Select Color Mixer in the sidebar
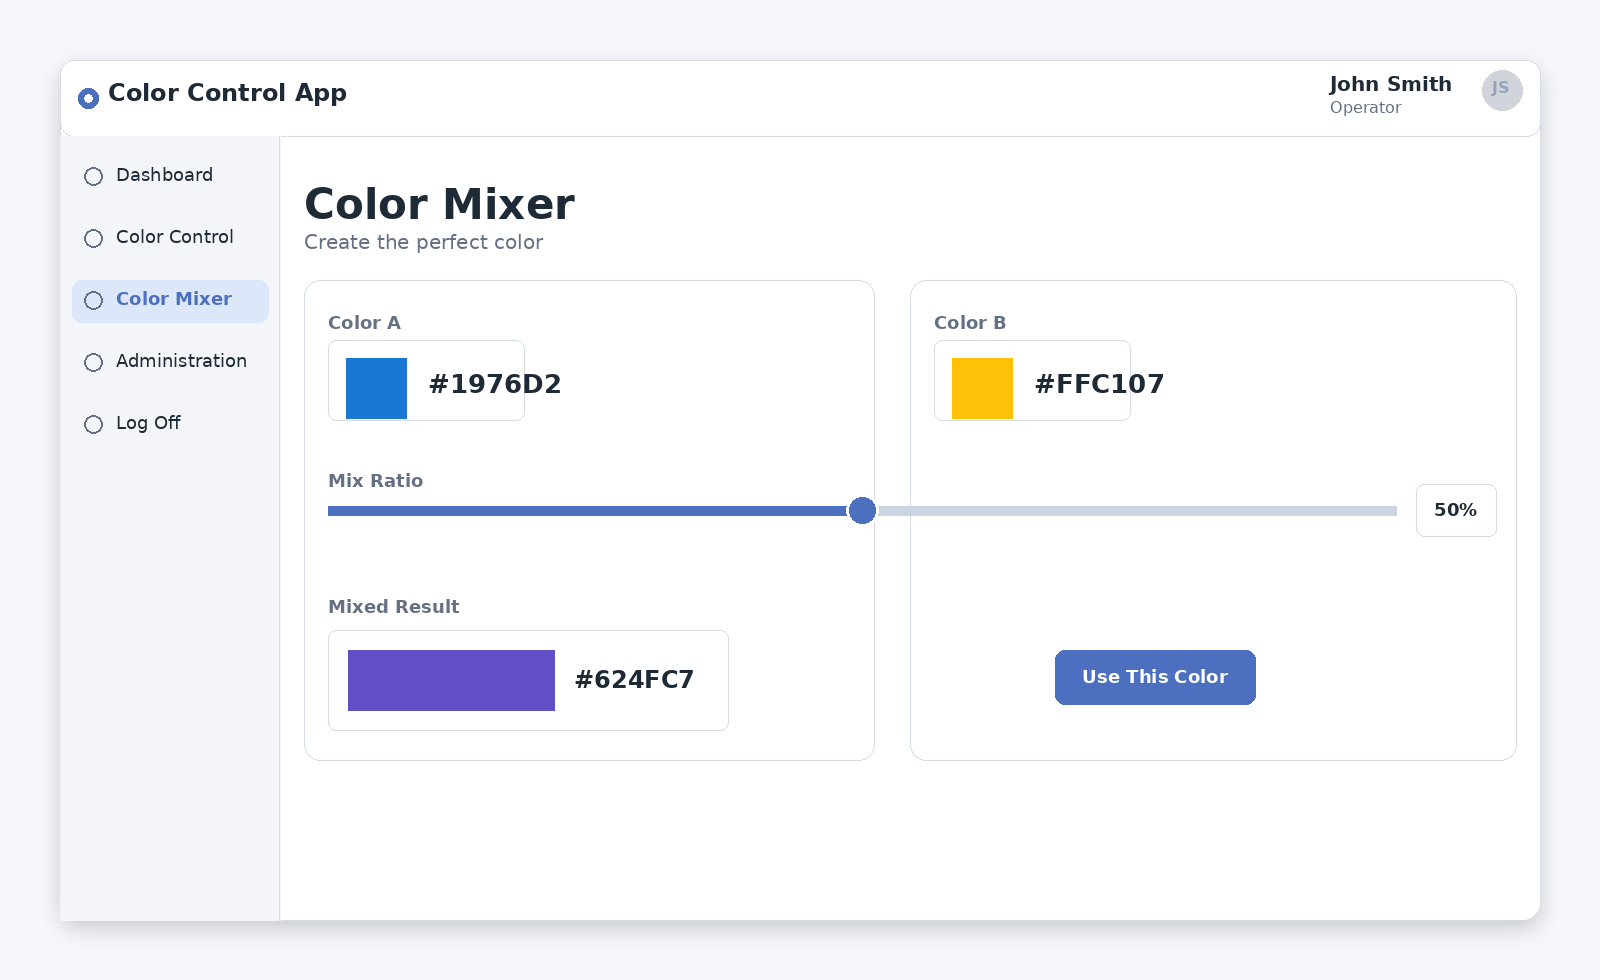 click(x=173, y=299)
